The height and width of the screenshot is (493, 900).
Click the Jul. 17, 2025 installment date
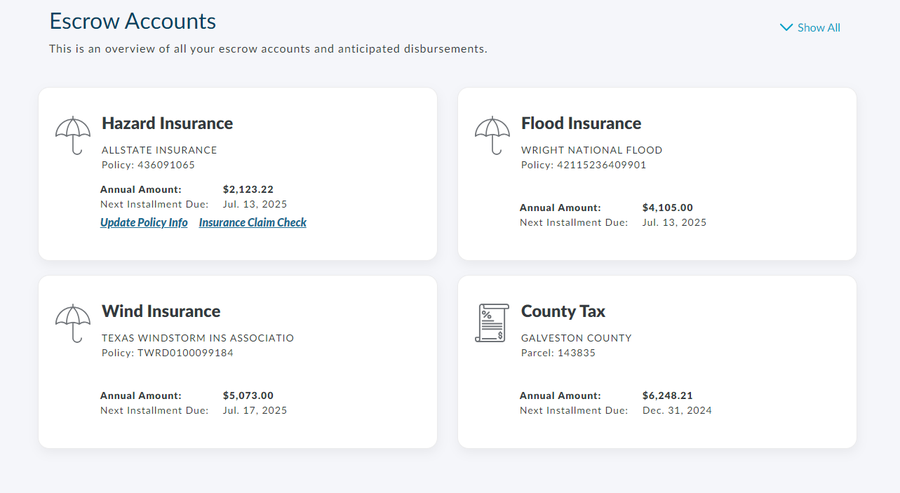pos(254,410)
